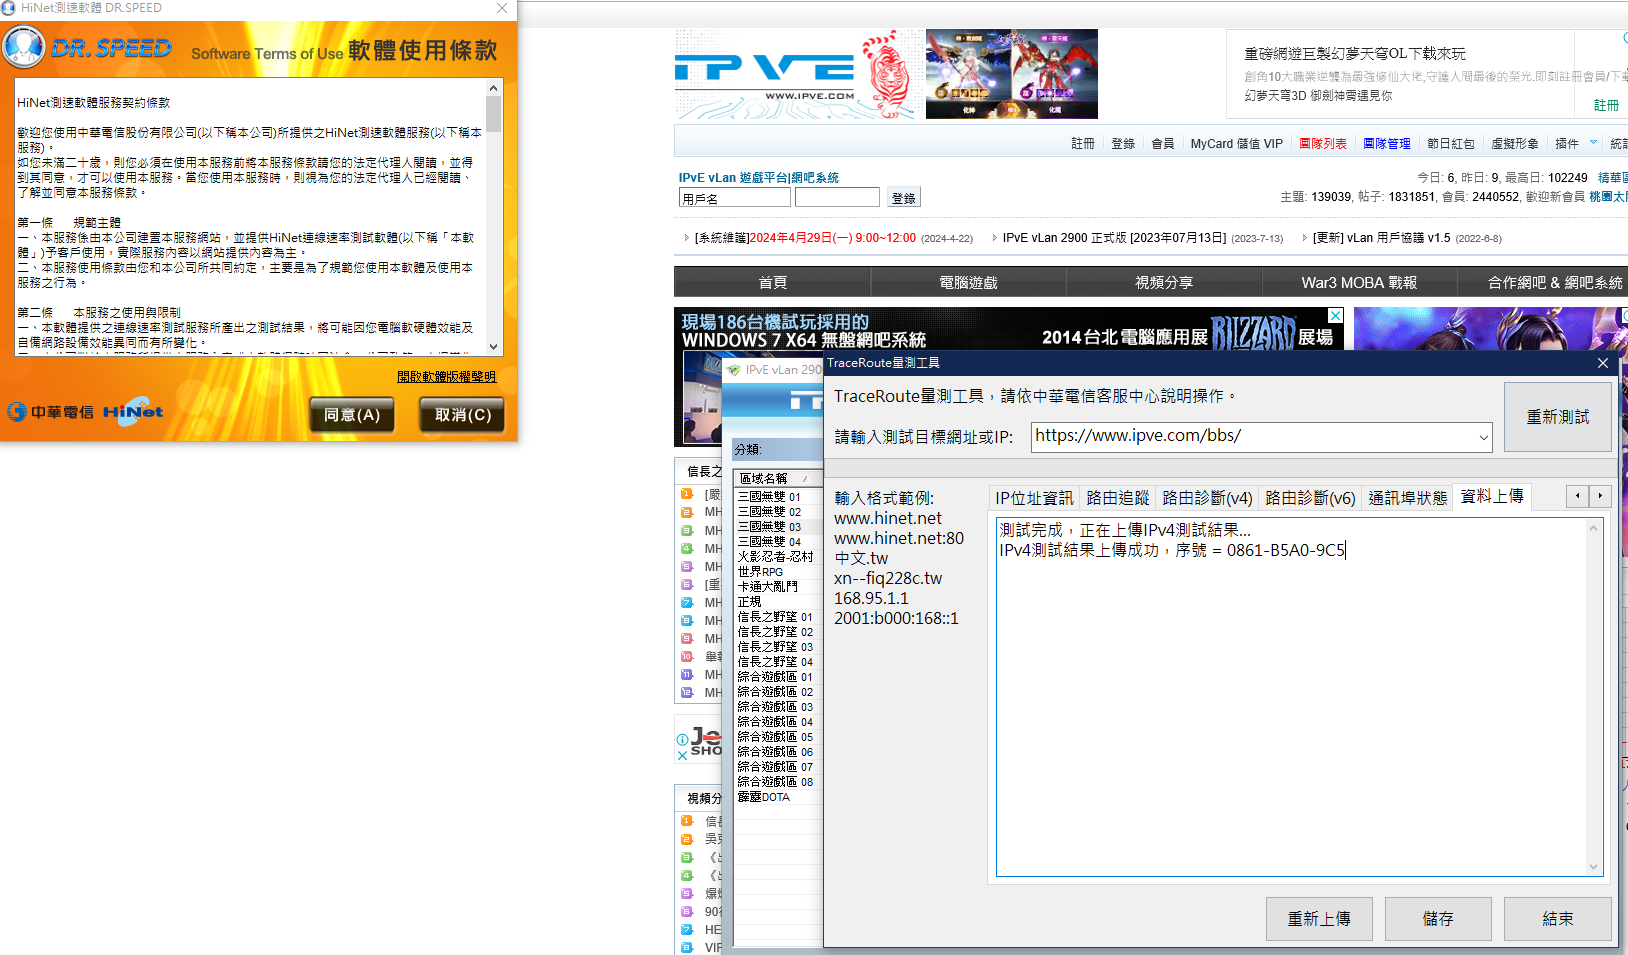Open the 開啟軟體版權聲明 copyright link
Image resolution: width=1628 pixels, height=955 pixels.
[x=446, y=377]
